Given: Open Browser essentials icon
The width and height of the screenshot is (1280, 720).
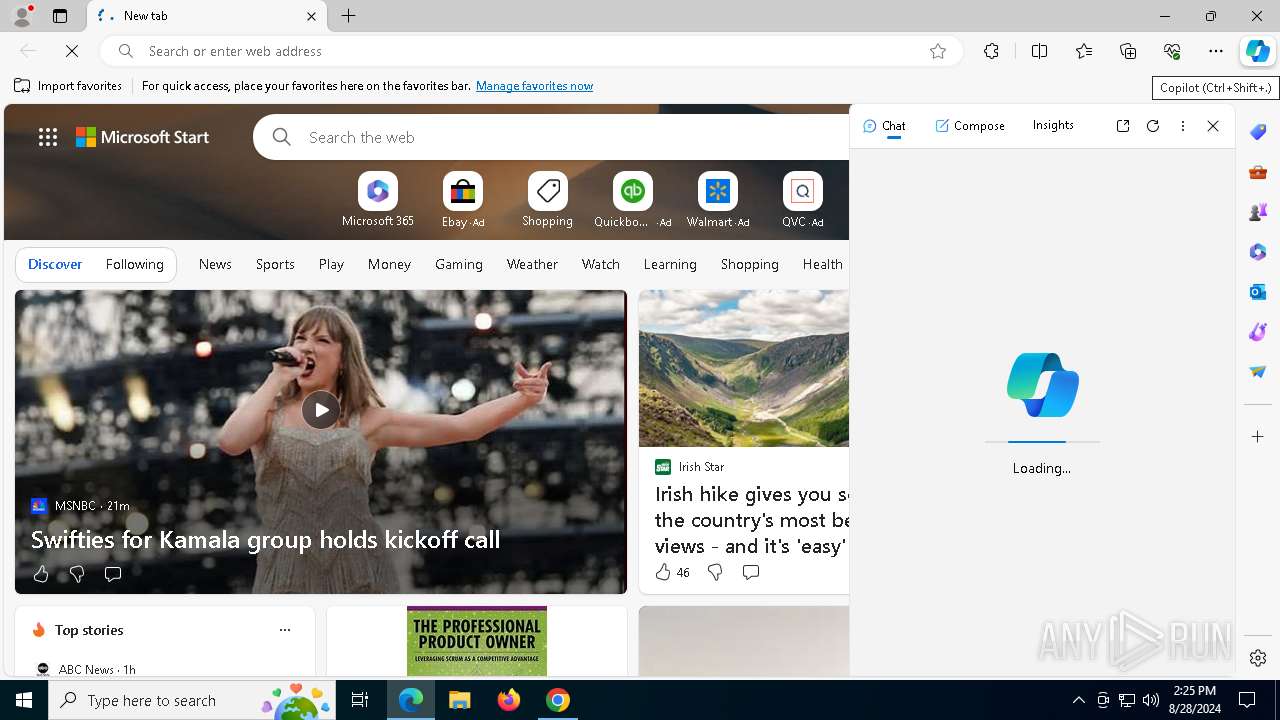Looking at the screenshot, I should click(1172, 51).
